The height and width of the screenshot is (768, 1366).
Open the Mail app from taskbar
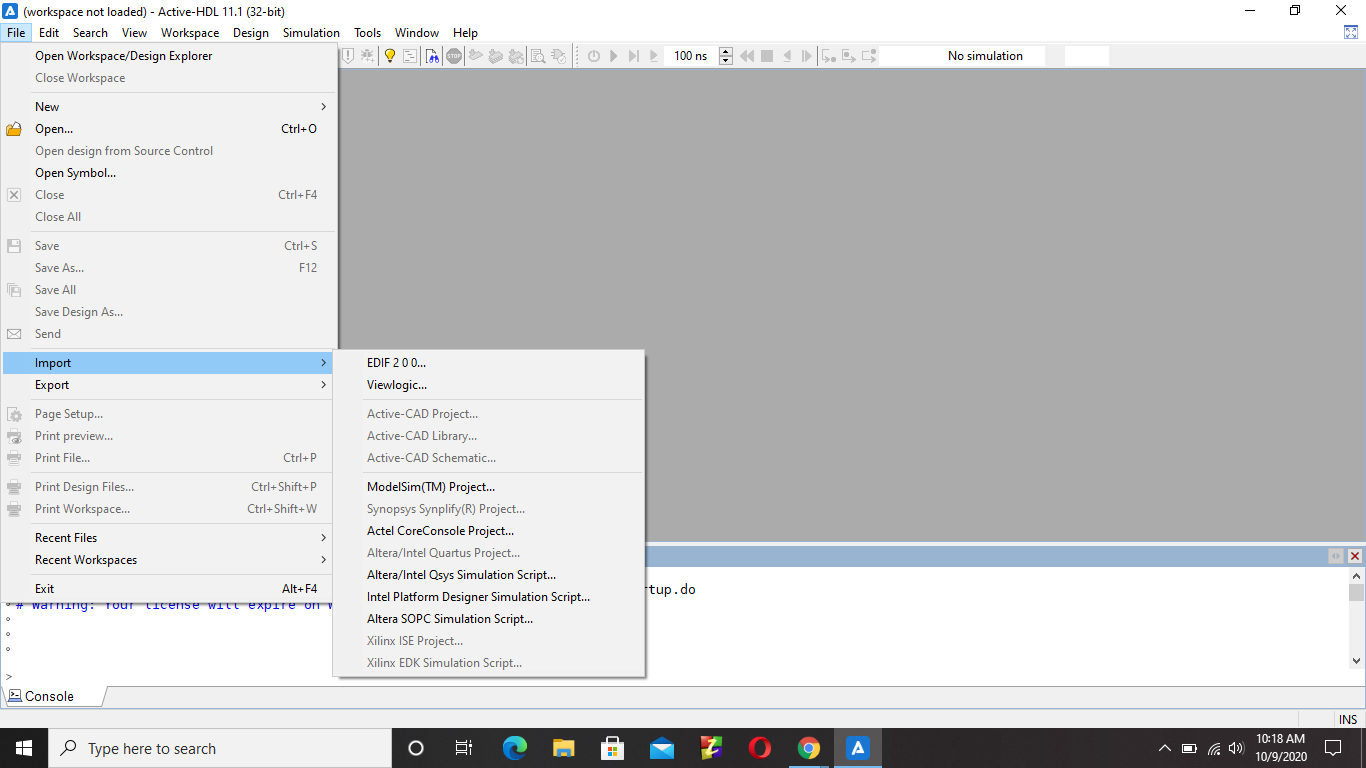pos(662,748)
